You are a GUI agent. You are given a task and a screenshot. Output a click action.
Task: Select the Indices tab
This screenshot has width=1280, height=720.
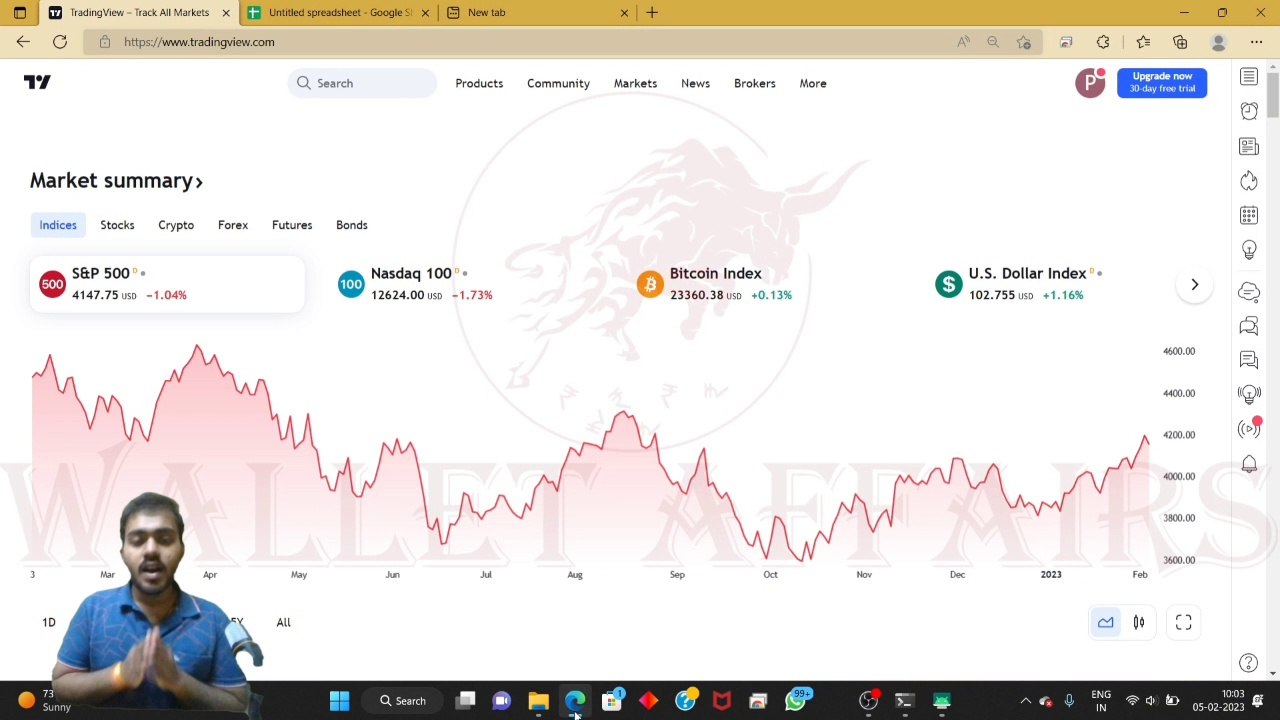[x=58, y=225]
